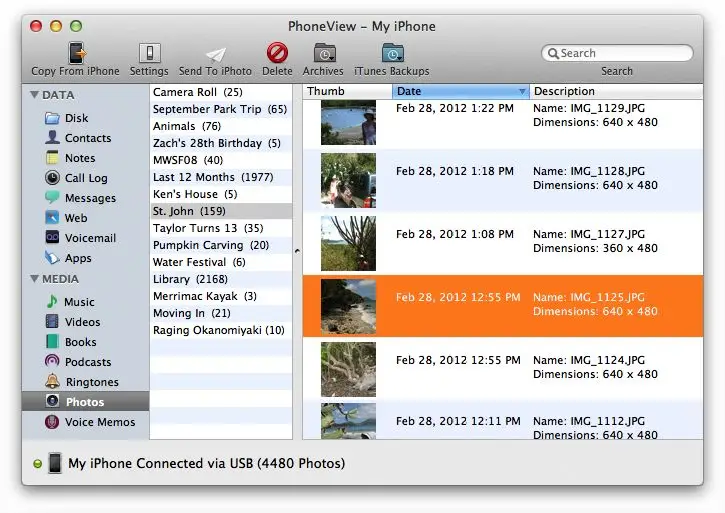This screenshot has height=513, width=725.
Task: Select the Ringtones bell icon
Action: click(52, 381)
